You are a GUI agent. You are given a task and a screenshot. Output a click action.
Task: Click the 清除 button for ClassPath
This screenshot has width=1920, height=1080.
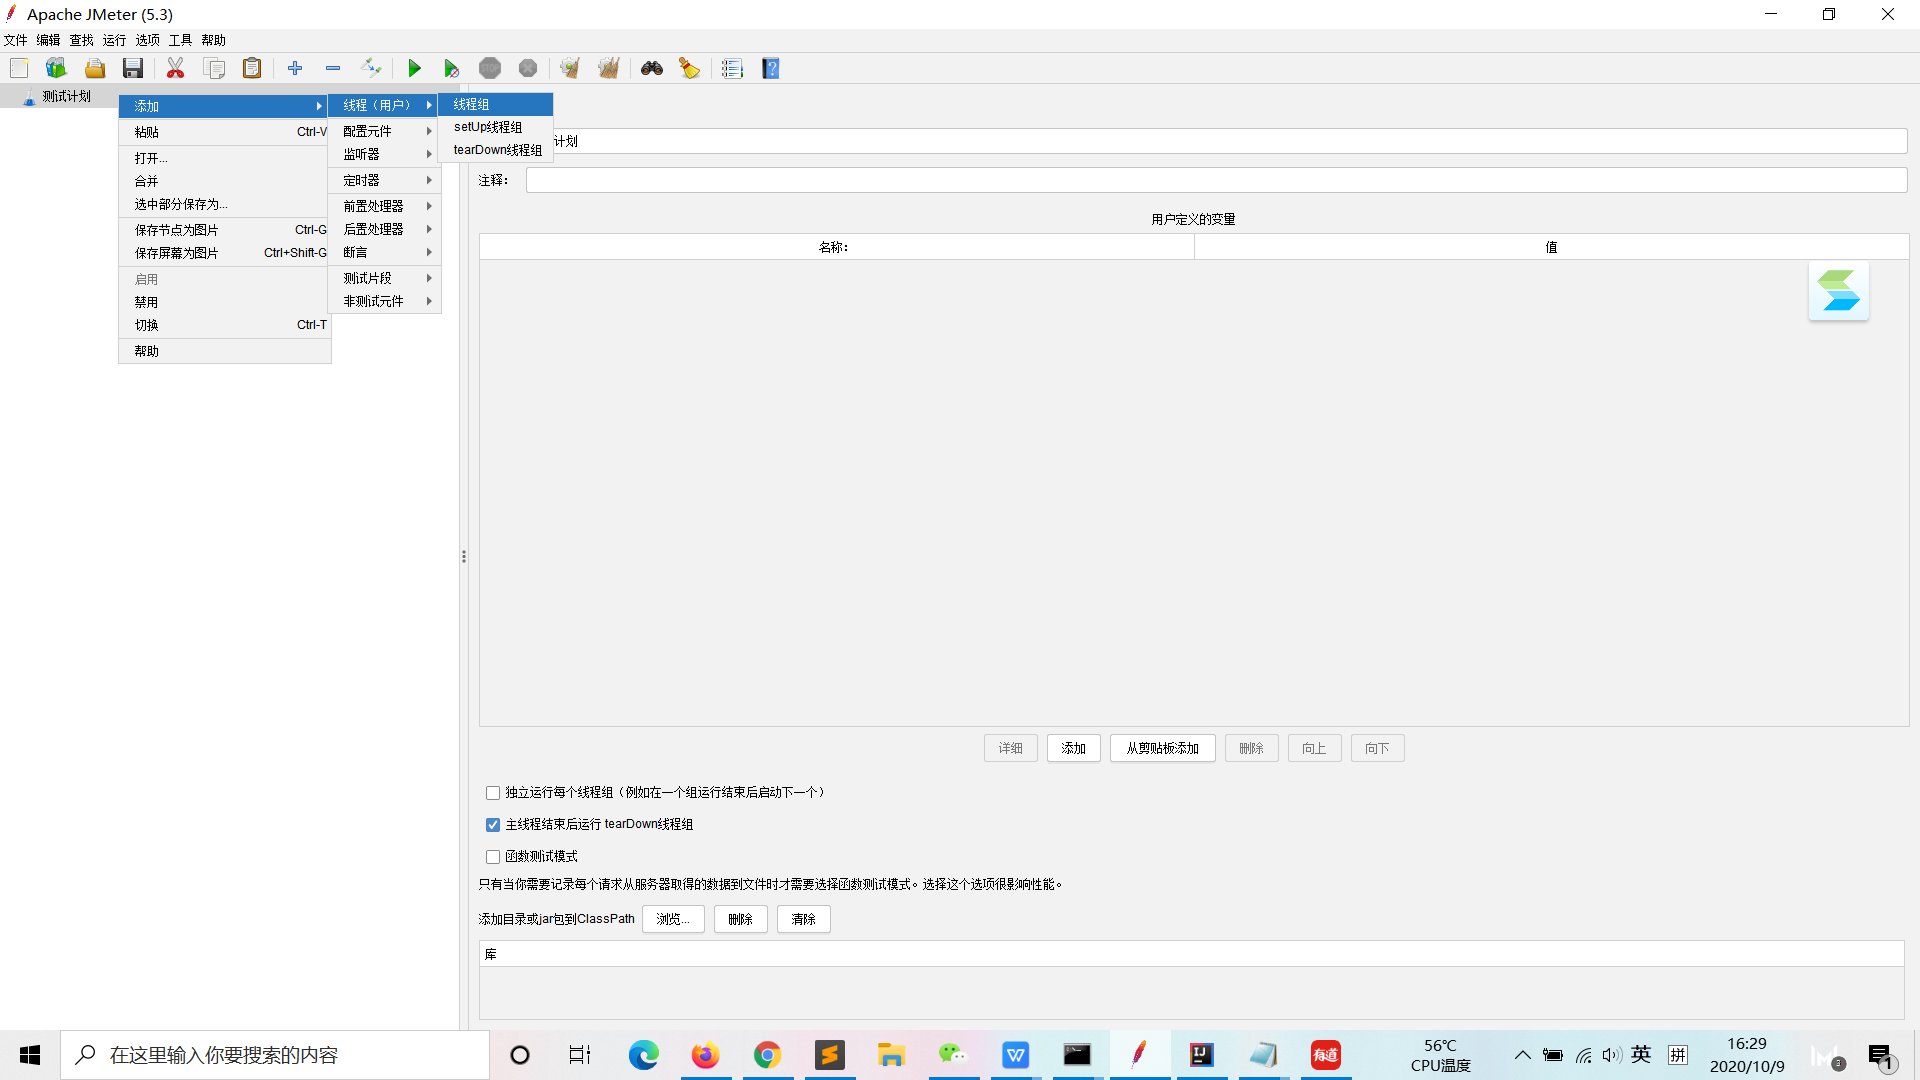(x=804, y=919)
